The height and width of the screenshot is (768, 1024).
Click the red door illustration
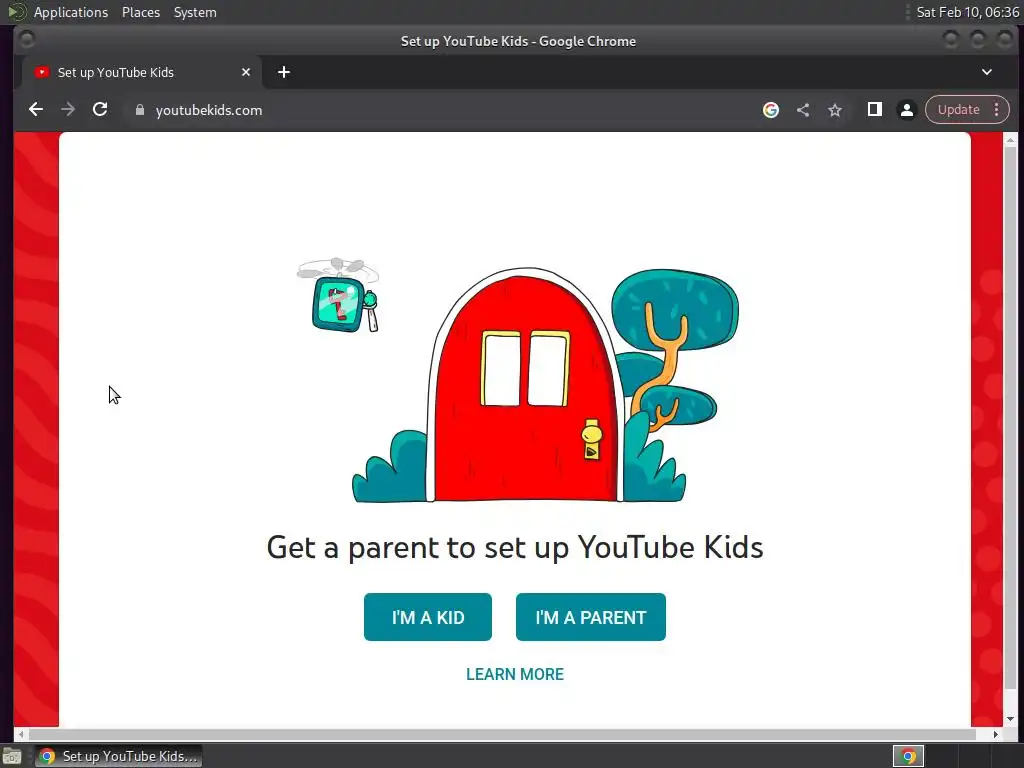(526, 387)
